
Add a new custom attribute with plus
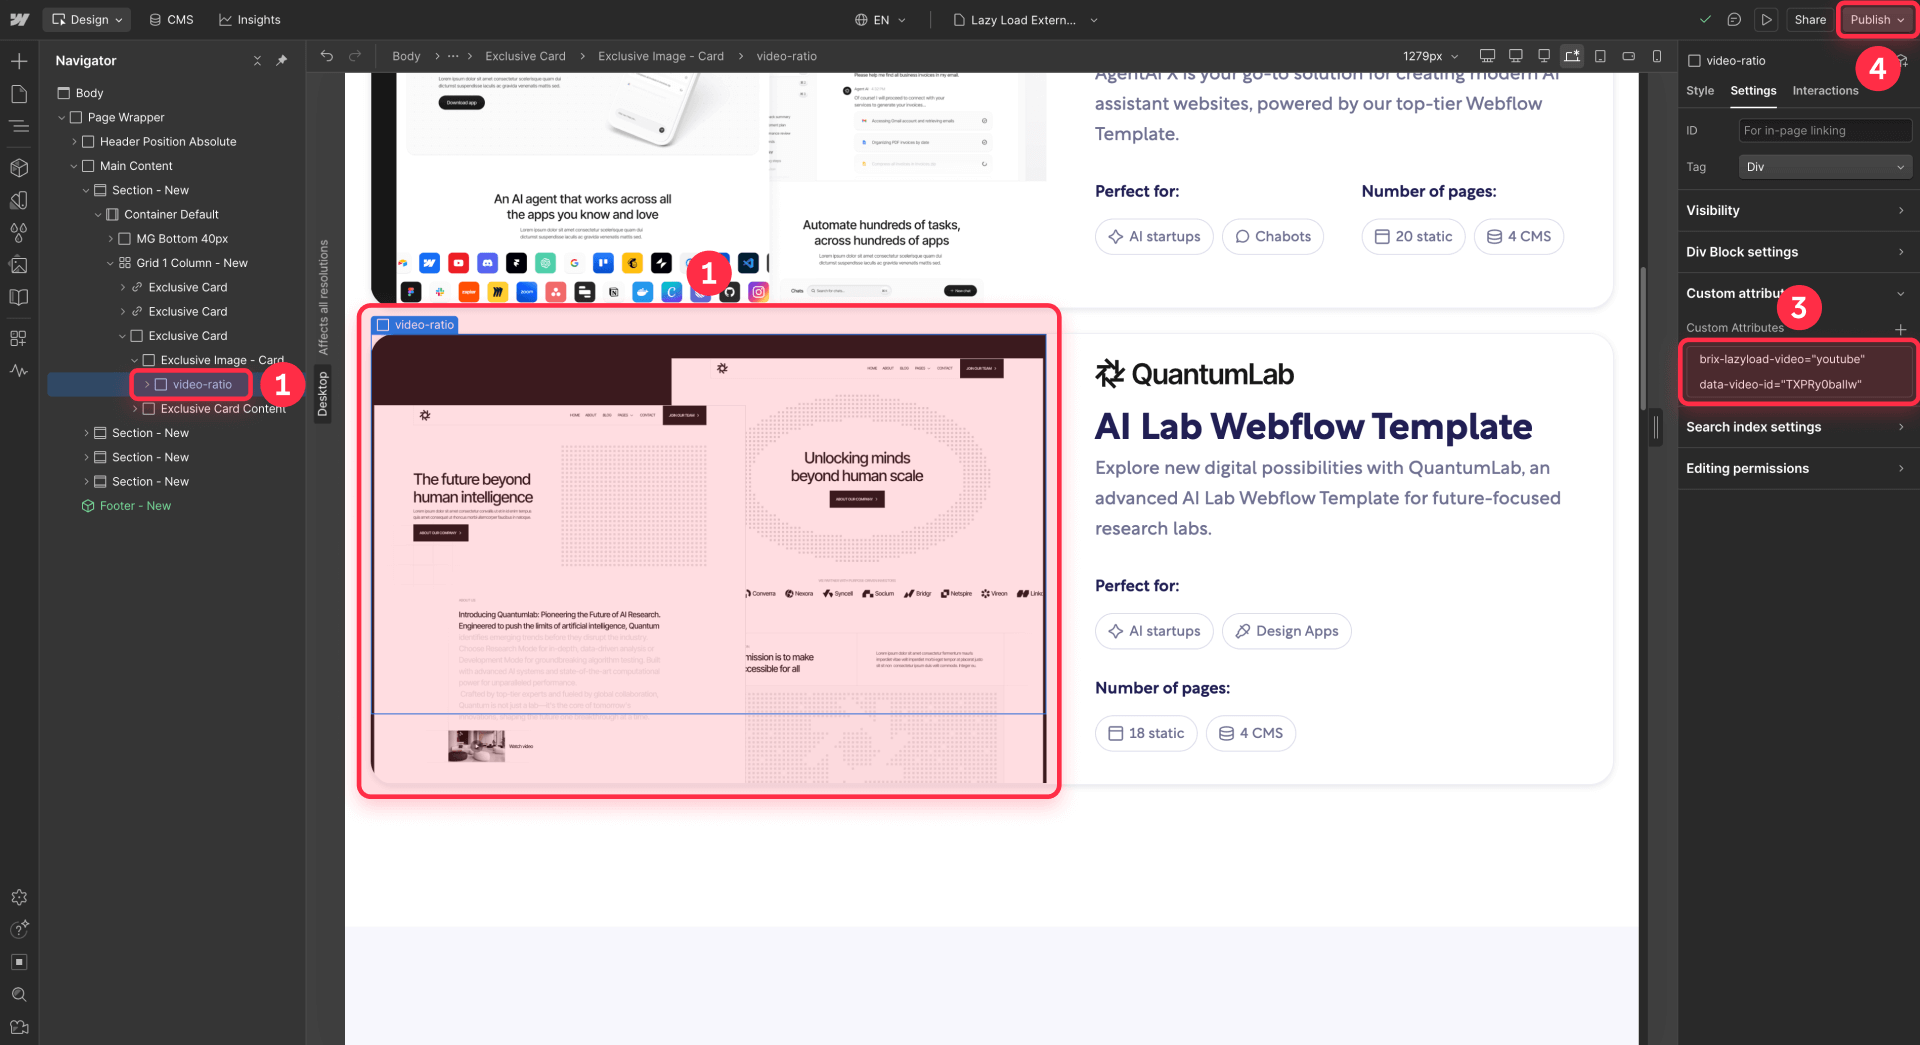tap(1901, 328)
